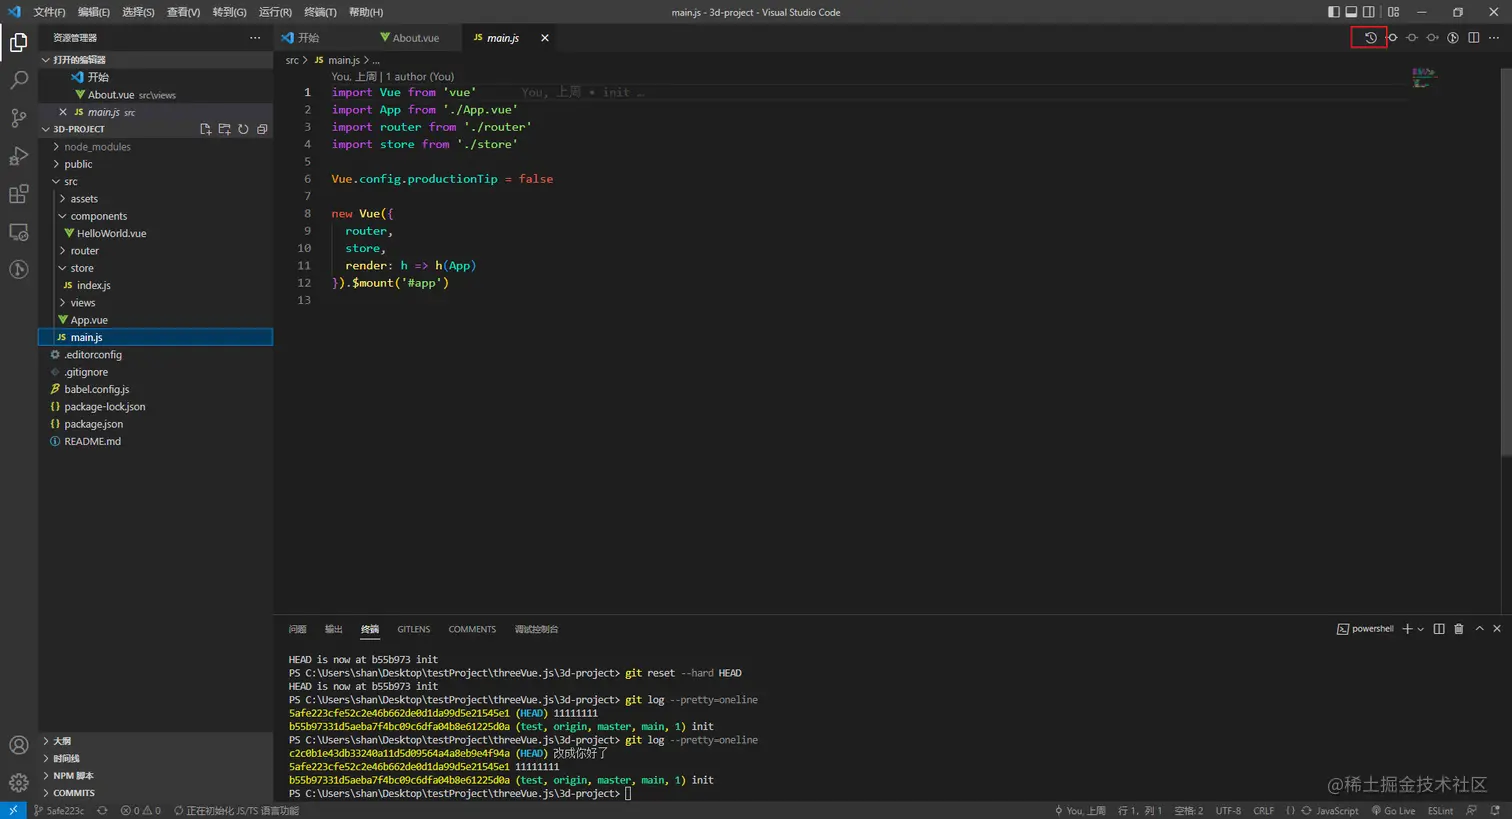Image resolution: width=1512 pixels, height=819 pixels.
Task: Select UTF-8 encoding in status bar
Action: pyautogui.click(x=1228, y=811)
